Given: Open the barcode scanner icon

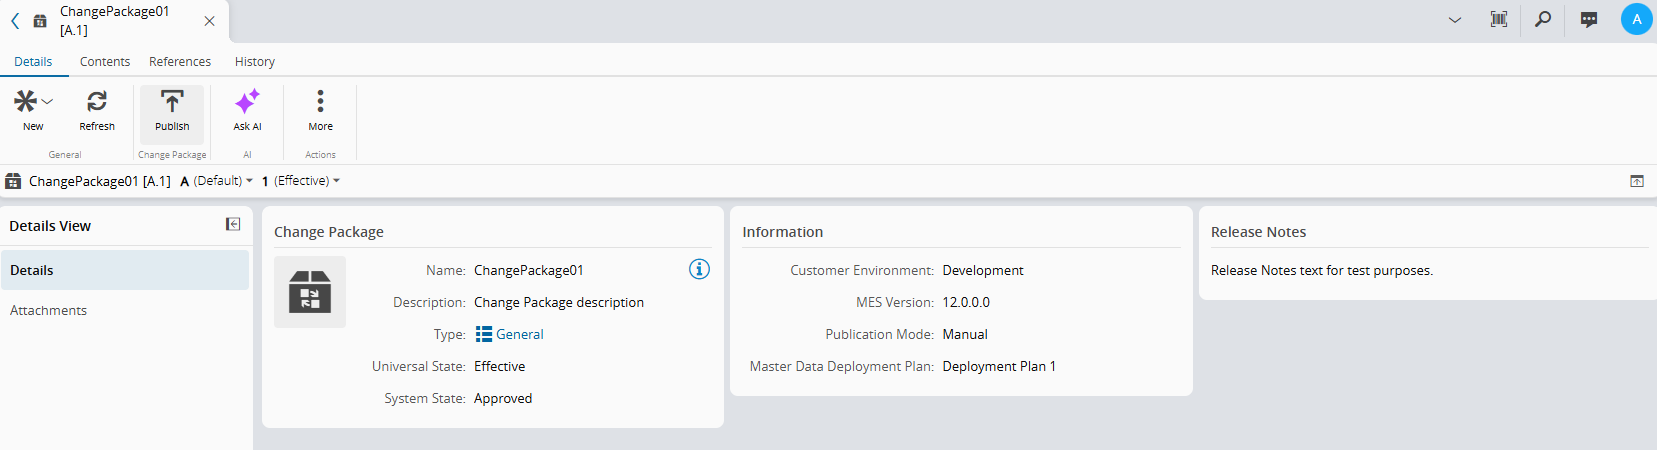Looking at the screenshot, I should point(1499,19).
